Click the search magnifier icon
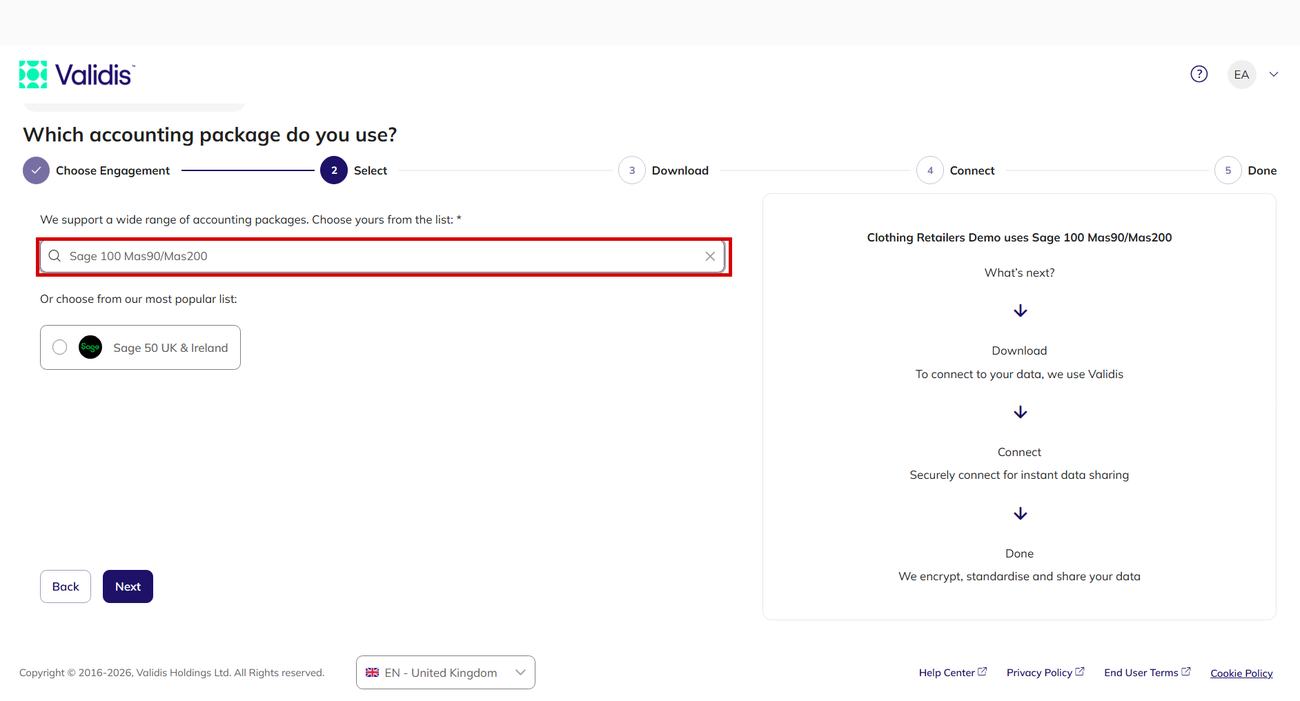This screenshot has width=1300, height=701. pyautogui.click(x=55, y=256)
